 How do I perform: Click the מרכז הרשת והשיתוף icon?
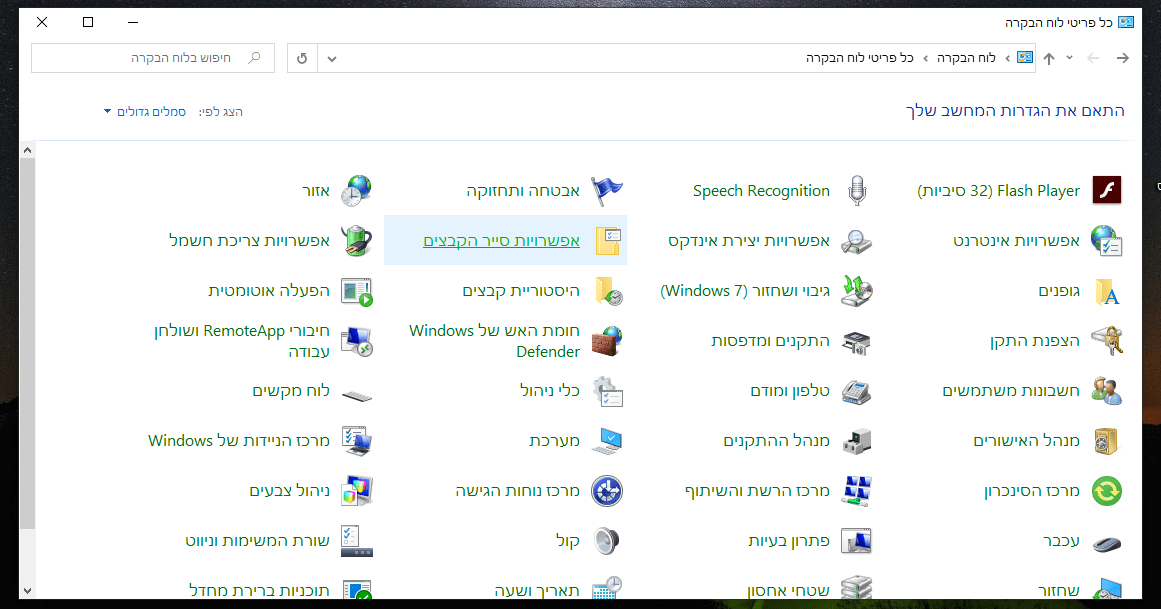click(857, 490)
